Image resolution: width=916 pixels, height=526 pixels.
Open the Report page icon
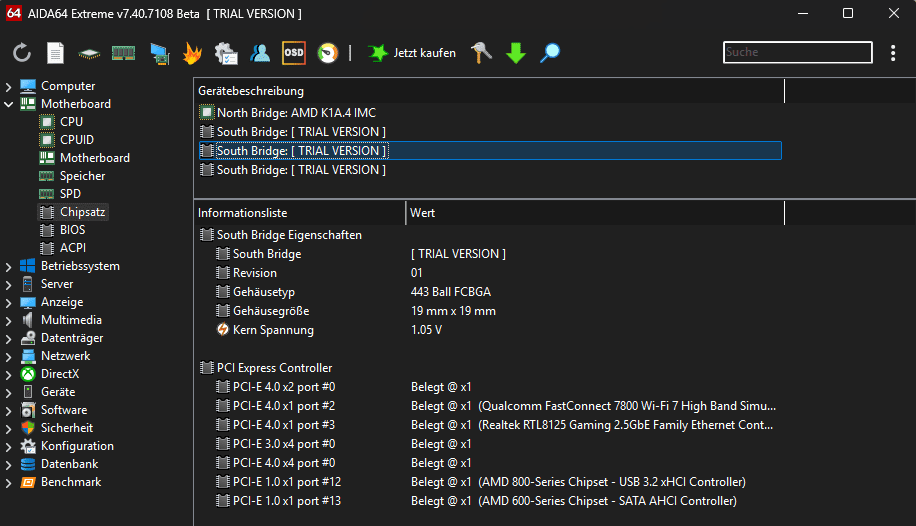click(x=55, y=53)
